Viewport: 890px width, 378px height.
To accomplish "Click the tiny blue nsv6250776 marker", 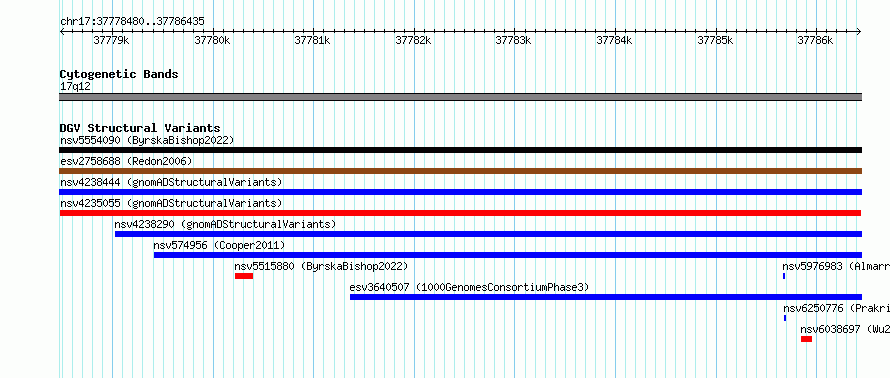I will pos(785,318).
